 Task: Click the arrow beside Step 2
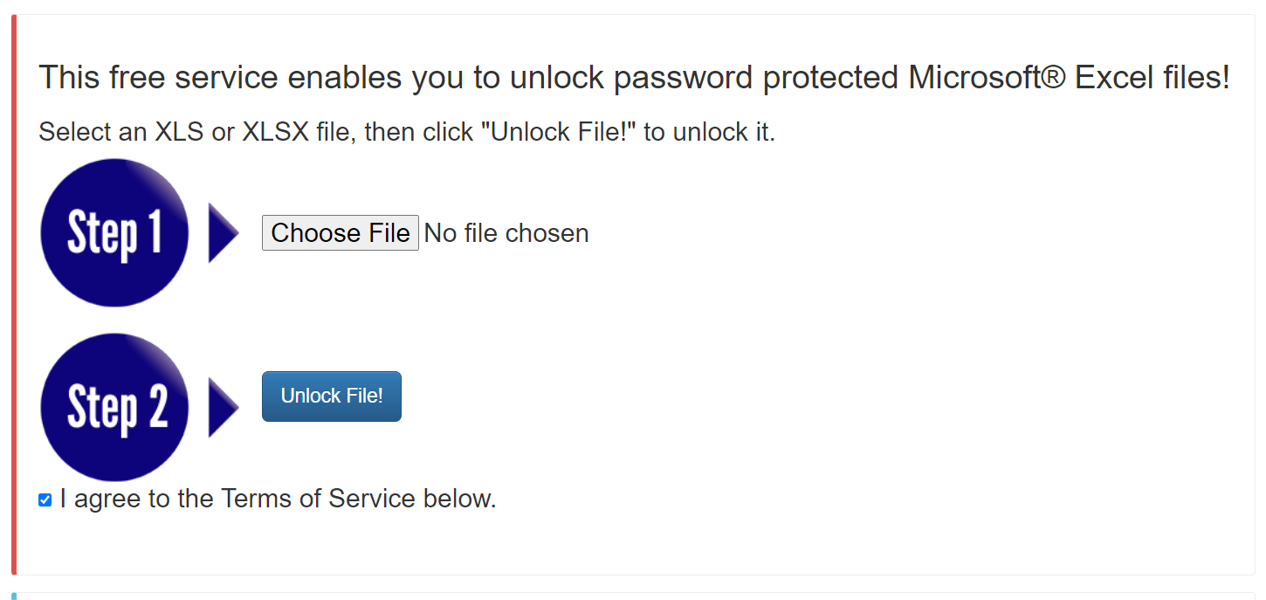222,407
